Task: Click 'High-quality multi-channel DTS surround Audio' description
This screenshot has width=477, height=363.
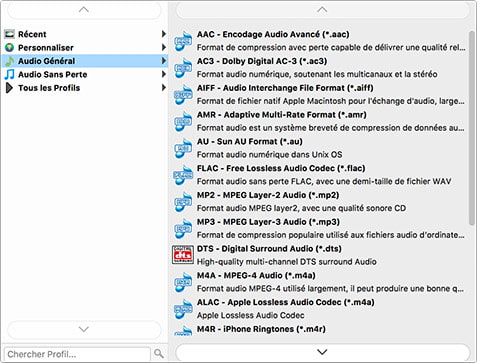Action: 287,262
